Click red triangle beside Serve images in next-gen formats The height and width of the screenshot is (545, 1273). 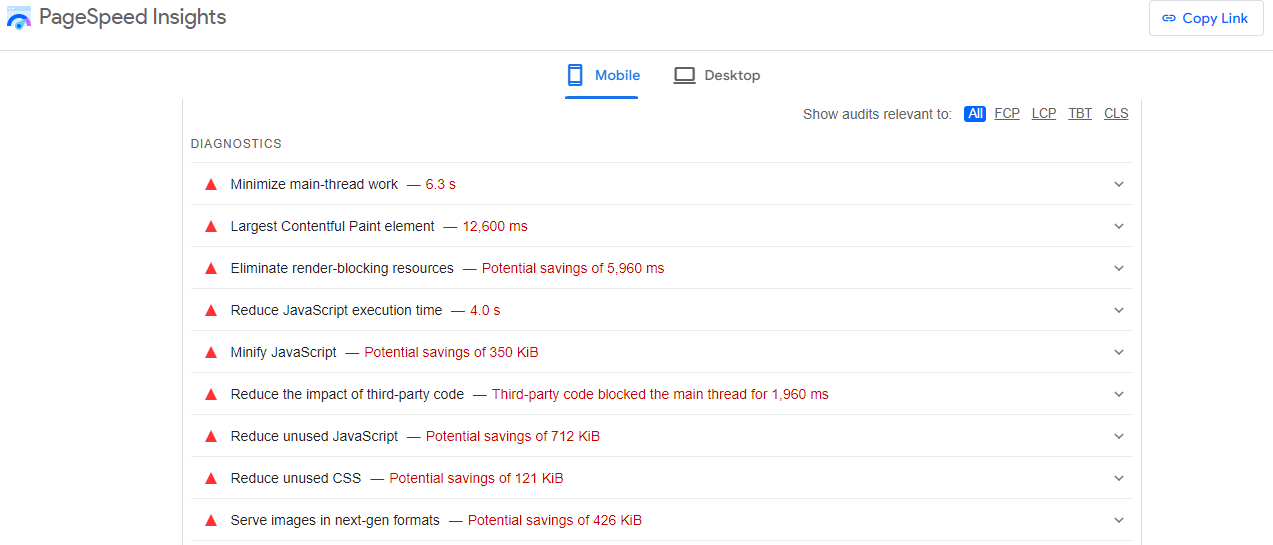[x=211, y=520]
